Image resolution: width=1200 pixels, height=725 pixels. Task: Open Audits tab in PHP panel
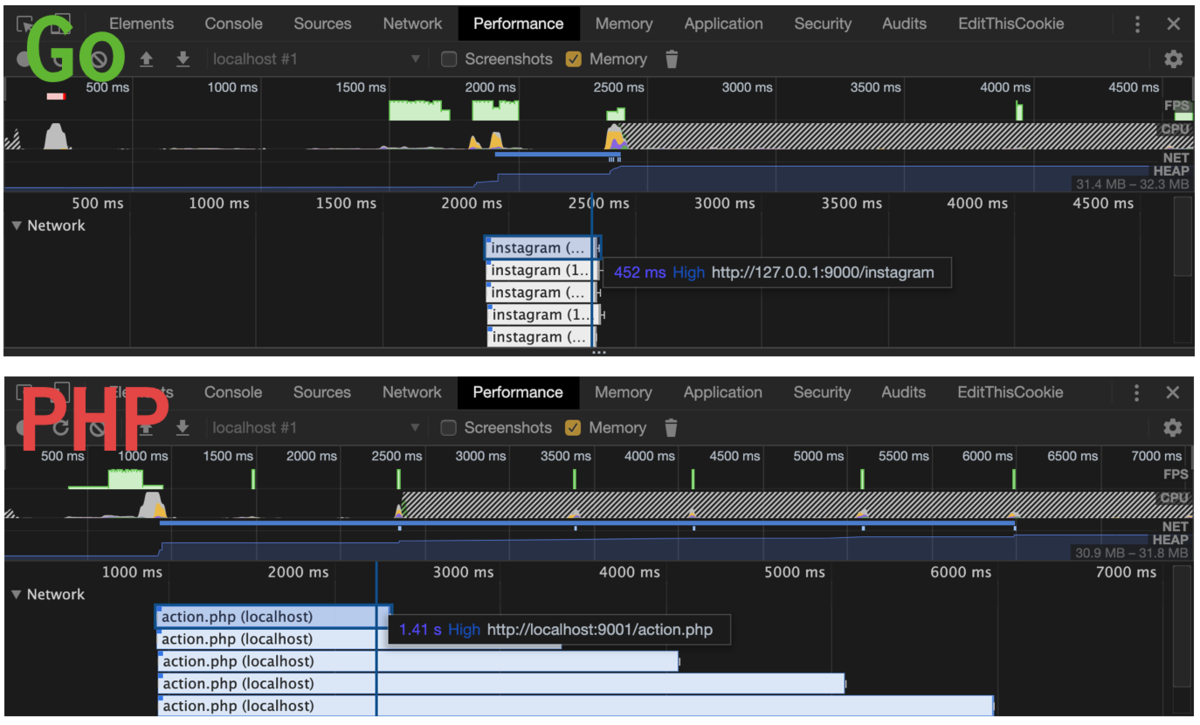click(x=904, y=393)
